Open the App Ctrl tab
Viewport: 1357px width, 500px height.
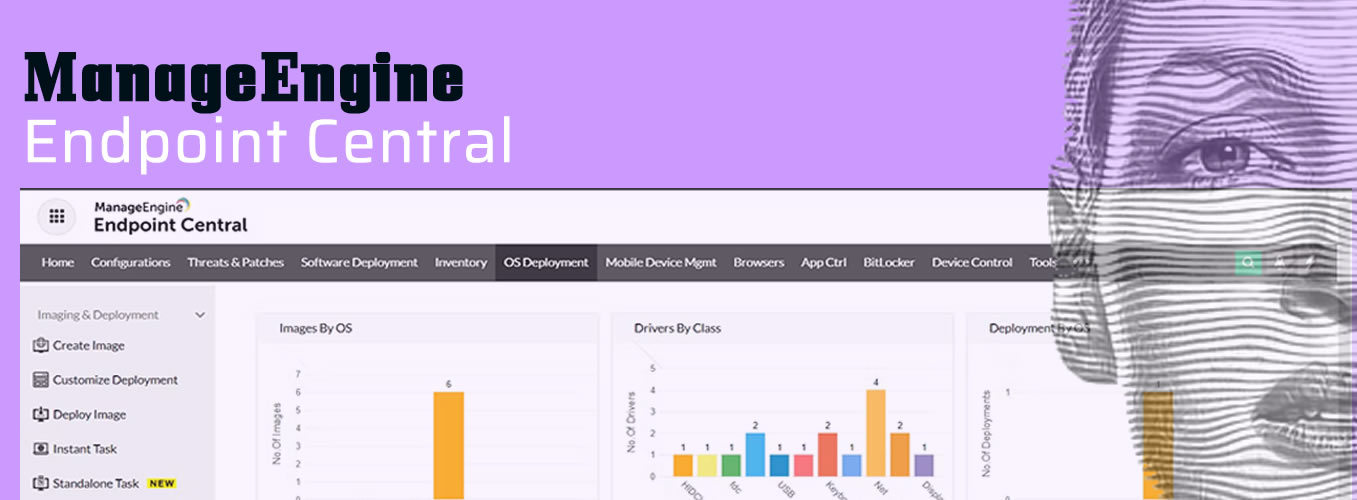[824, 263]
